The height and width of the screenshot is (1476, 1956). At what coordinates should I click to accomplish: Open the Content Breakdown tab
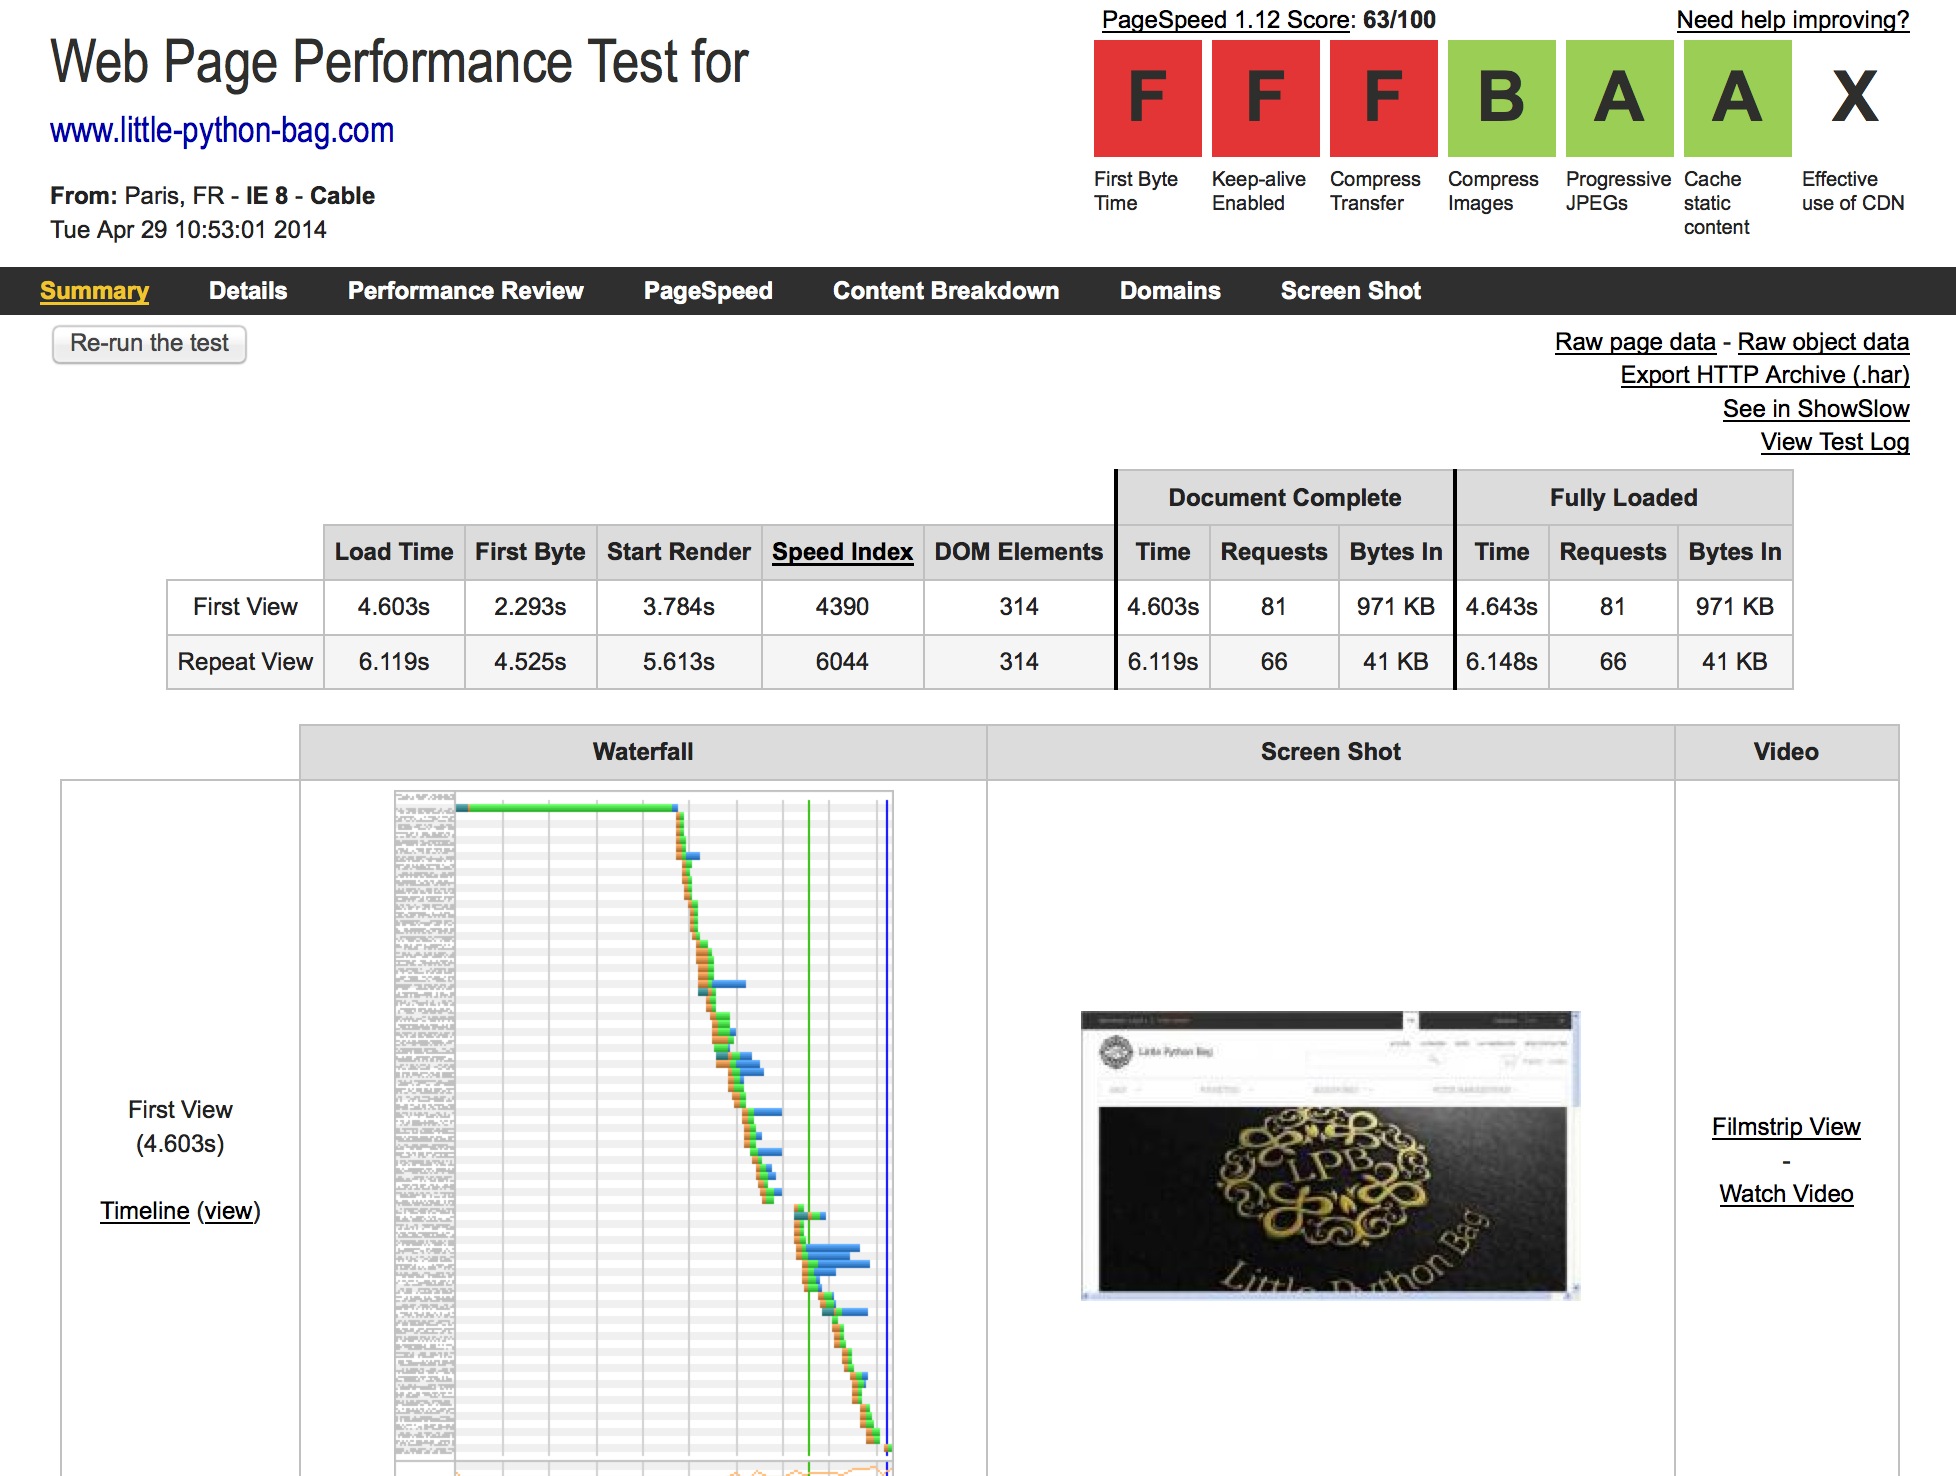click(945, 291)
